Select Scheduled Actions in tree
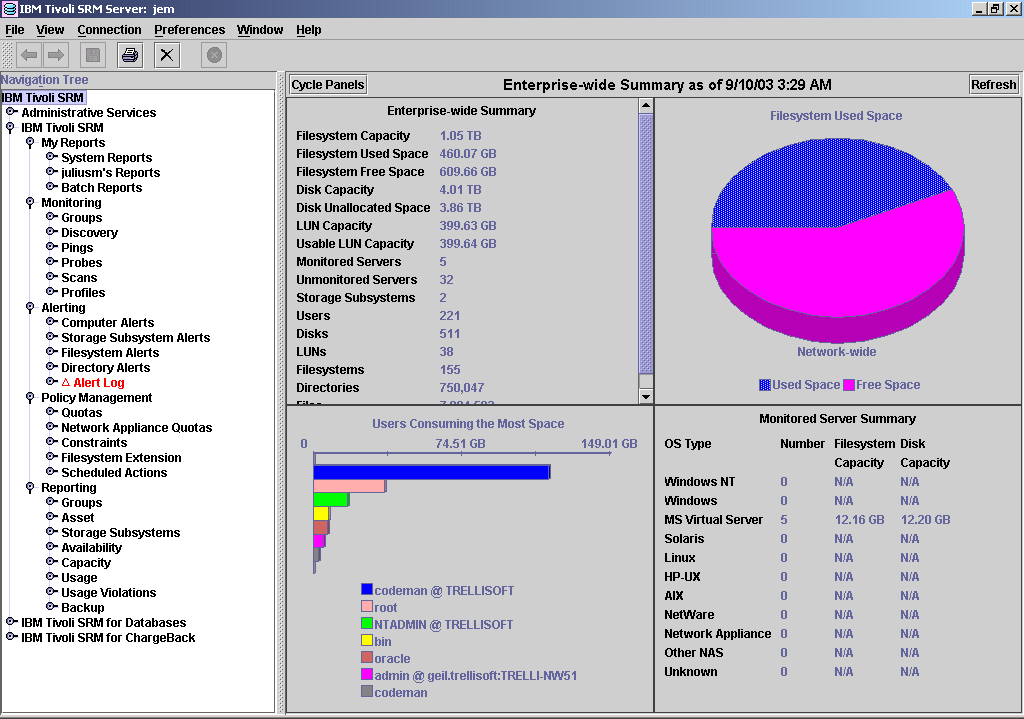1024x719 pixels. coord(114,473)
